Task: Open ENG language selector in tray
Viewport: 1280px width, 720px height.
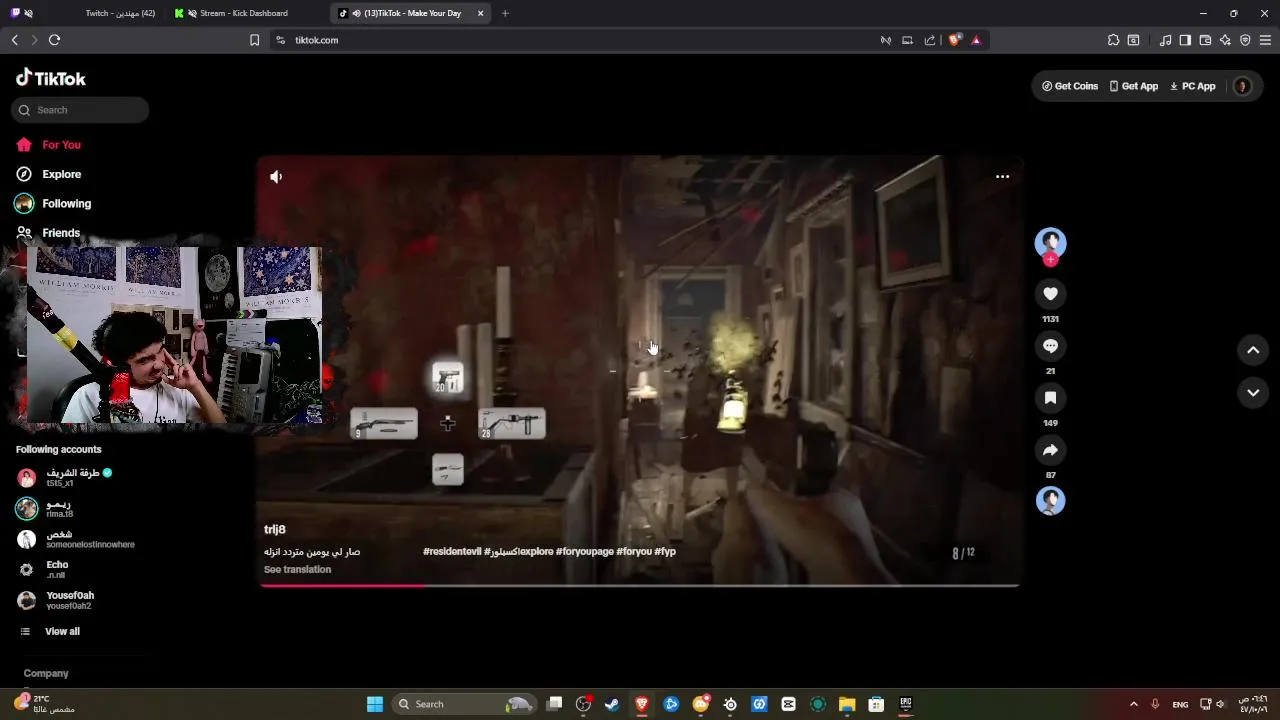Action: (x=1180, y=704)
